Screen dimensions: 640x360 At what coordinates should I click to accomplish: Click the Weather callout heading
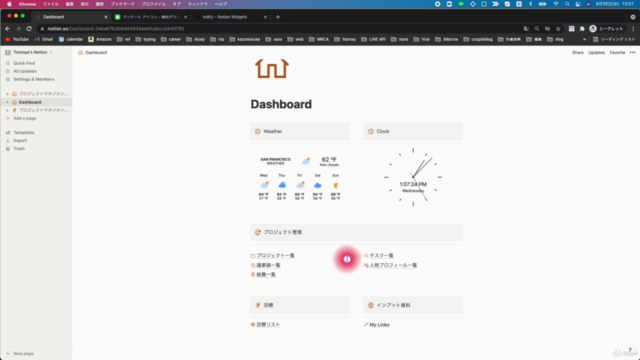[x=300, y=131]
